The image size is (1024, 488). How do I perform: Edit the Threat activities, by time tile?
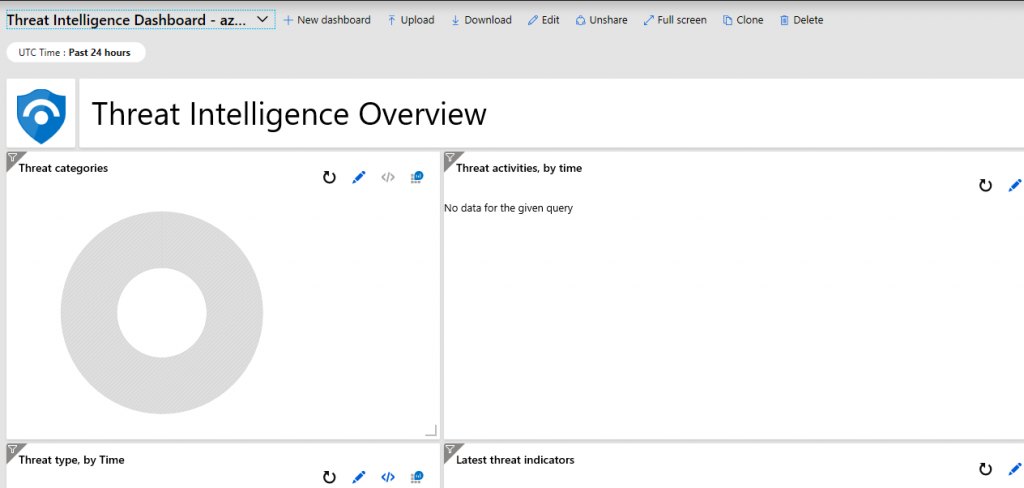1014,186
